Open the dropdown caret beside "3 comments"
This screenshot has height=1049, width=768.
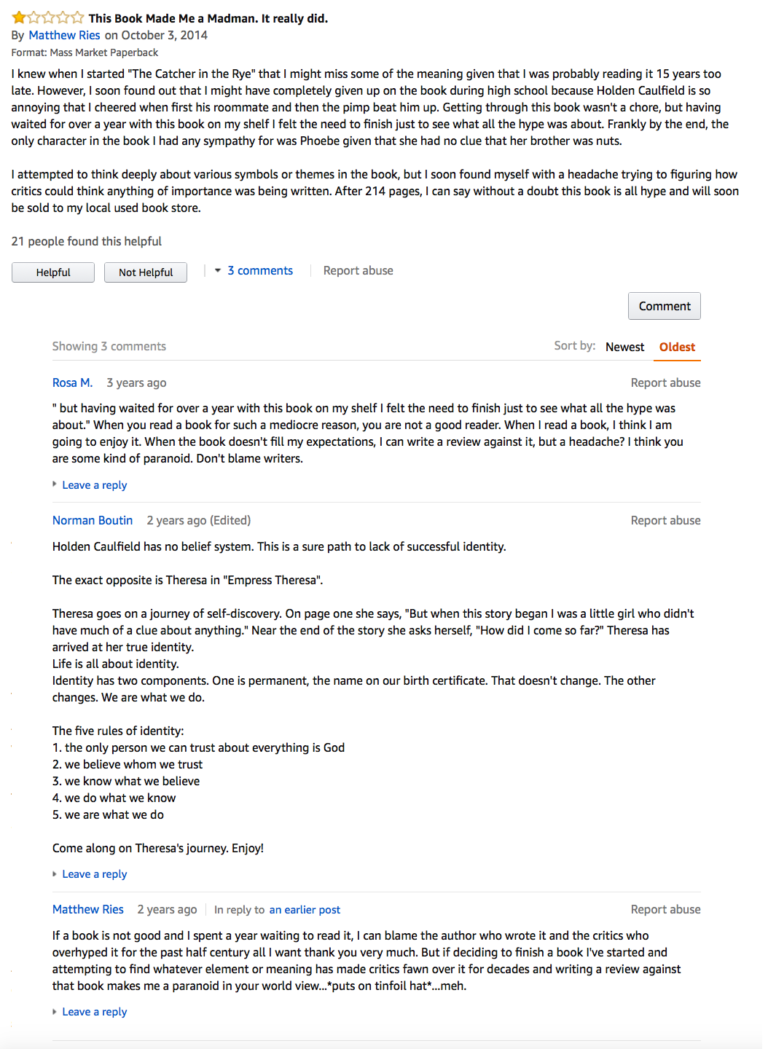pos(218,270)
